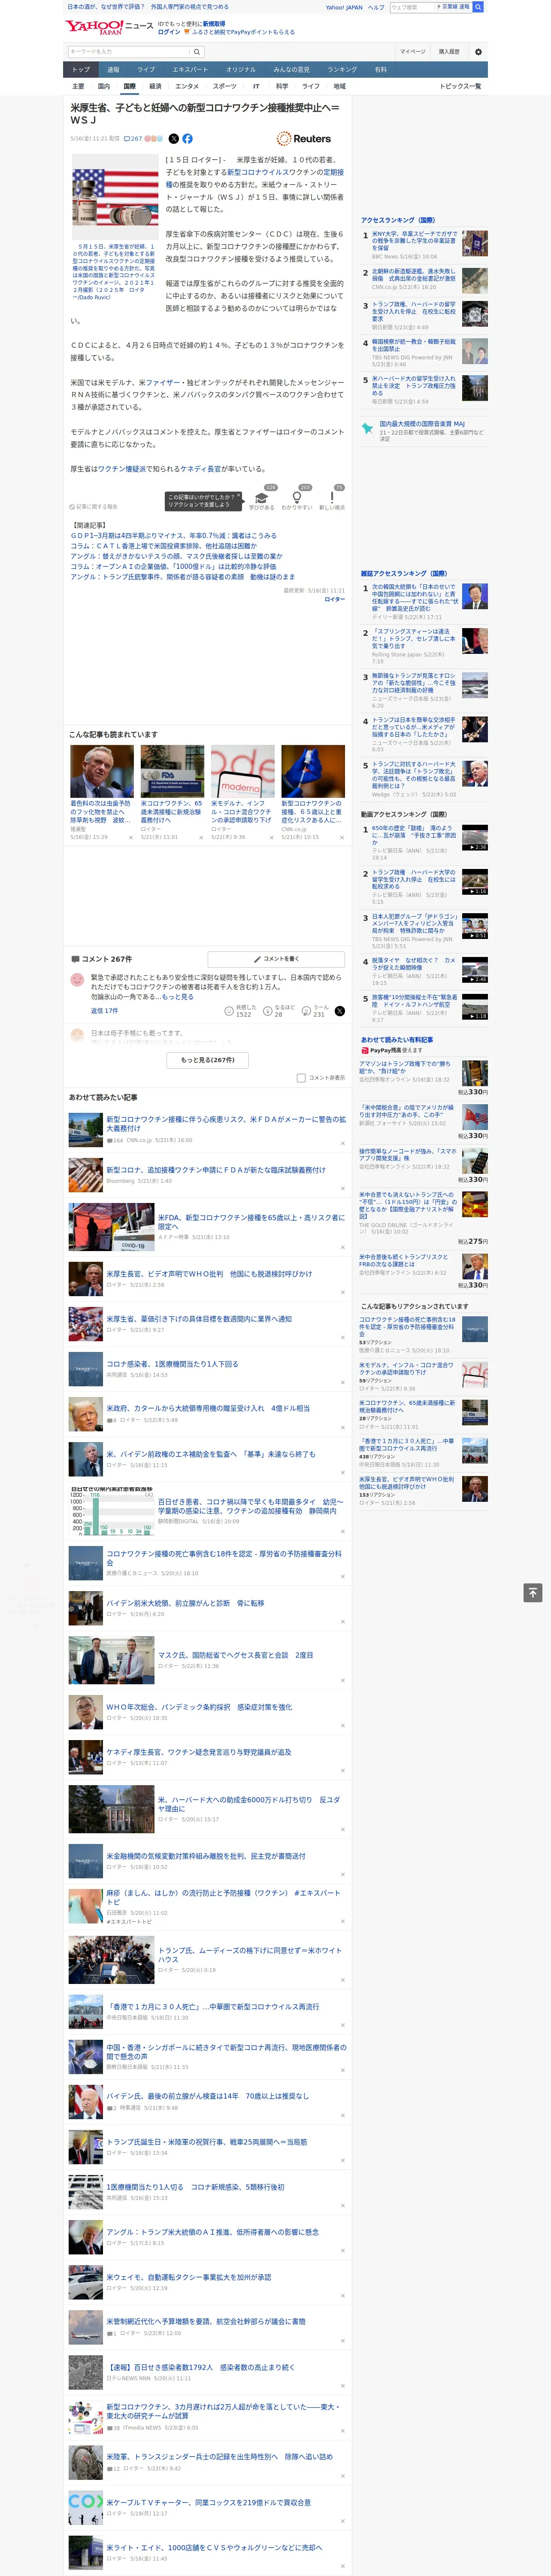The height and width of the screenshot is (2576, 551).
Task: Open the 記事に関する報告 report link
Action: click(93, 507)
